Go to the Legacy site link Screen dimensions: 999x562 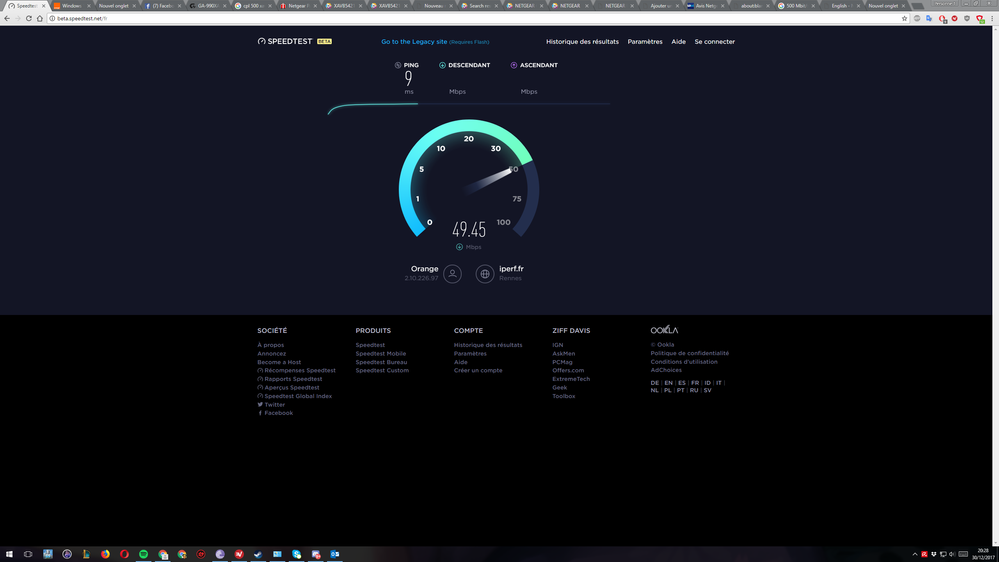click(414, 42)
